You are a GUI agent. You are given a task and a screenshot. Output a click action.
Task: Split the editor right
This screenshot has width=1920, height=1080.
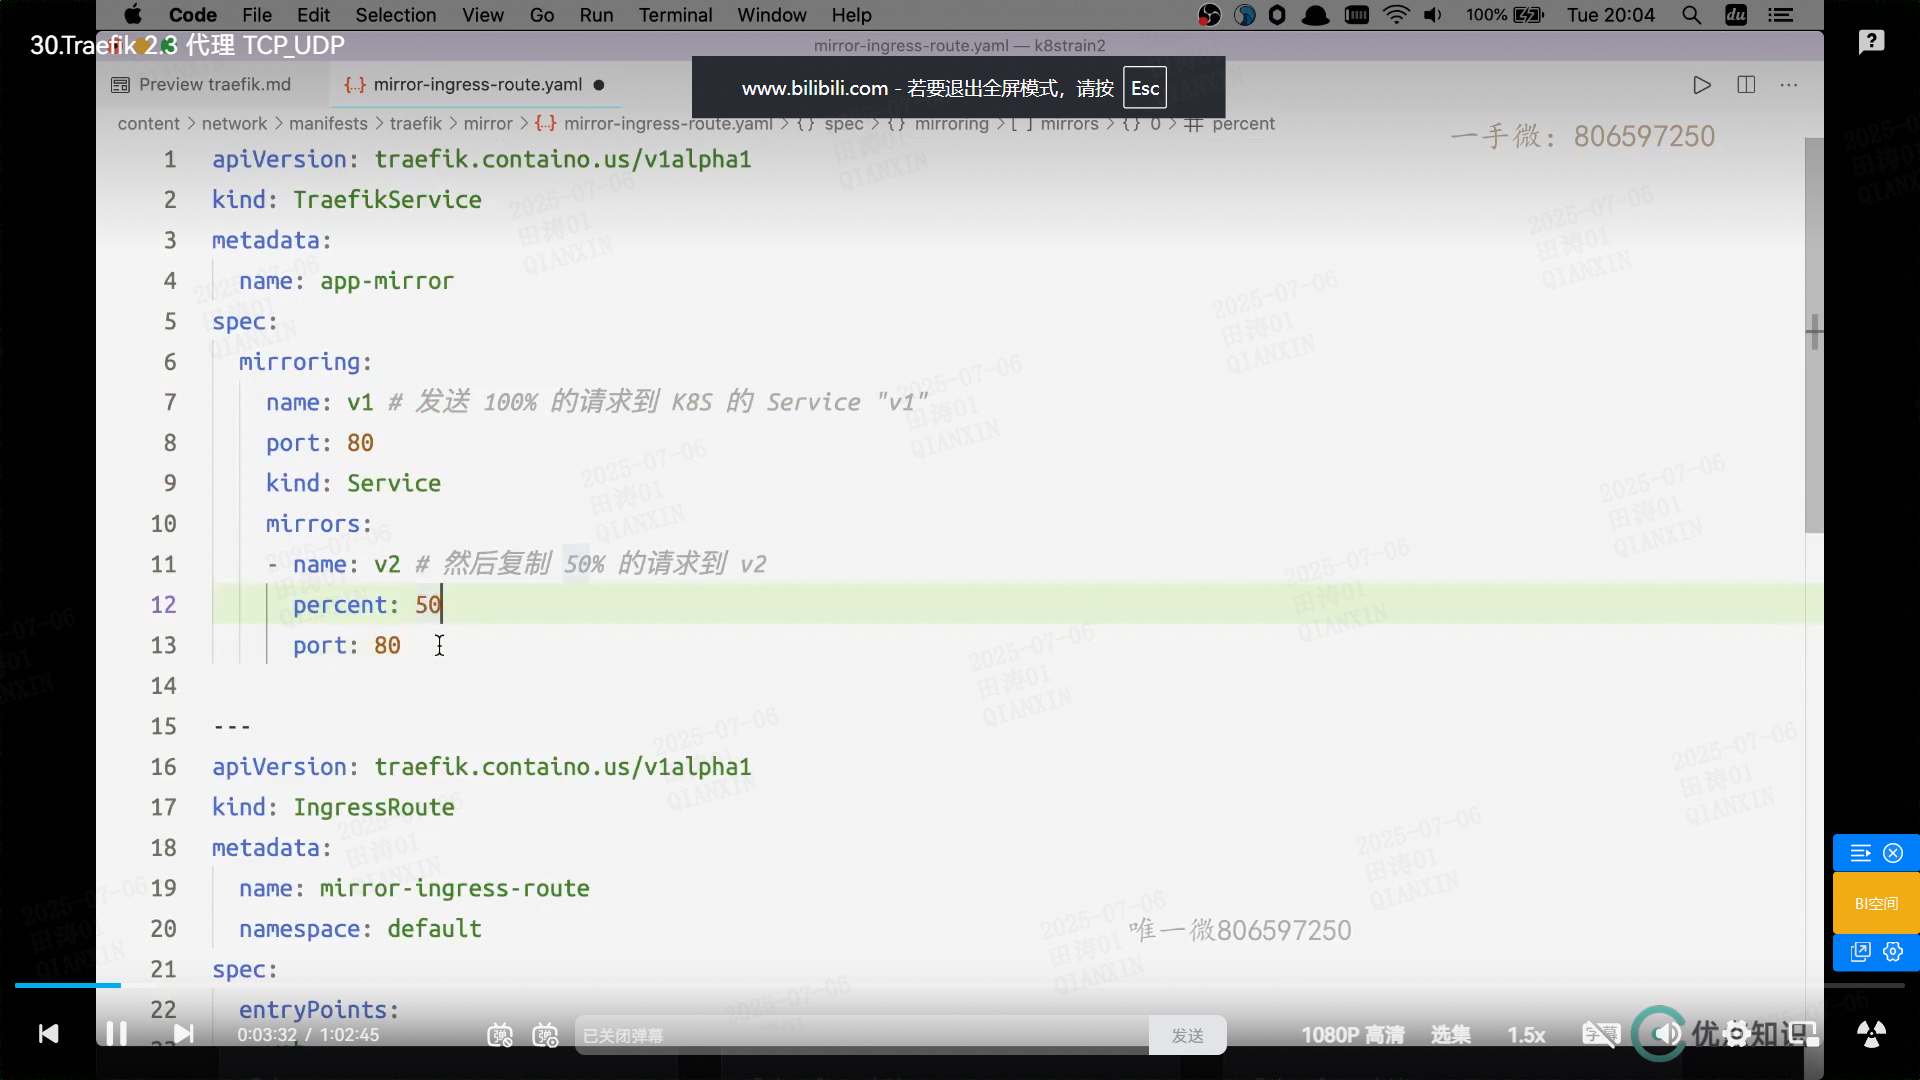click(x=1746, y=85)
